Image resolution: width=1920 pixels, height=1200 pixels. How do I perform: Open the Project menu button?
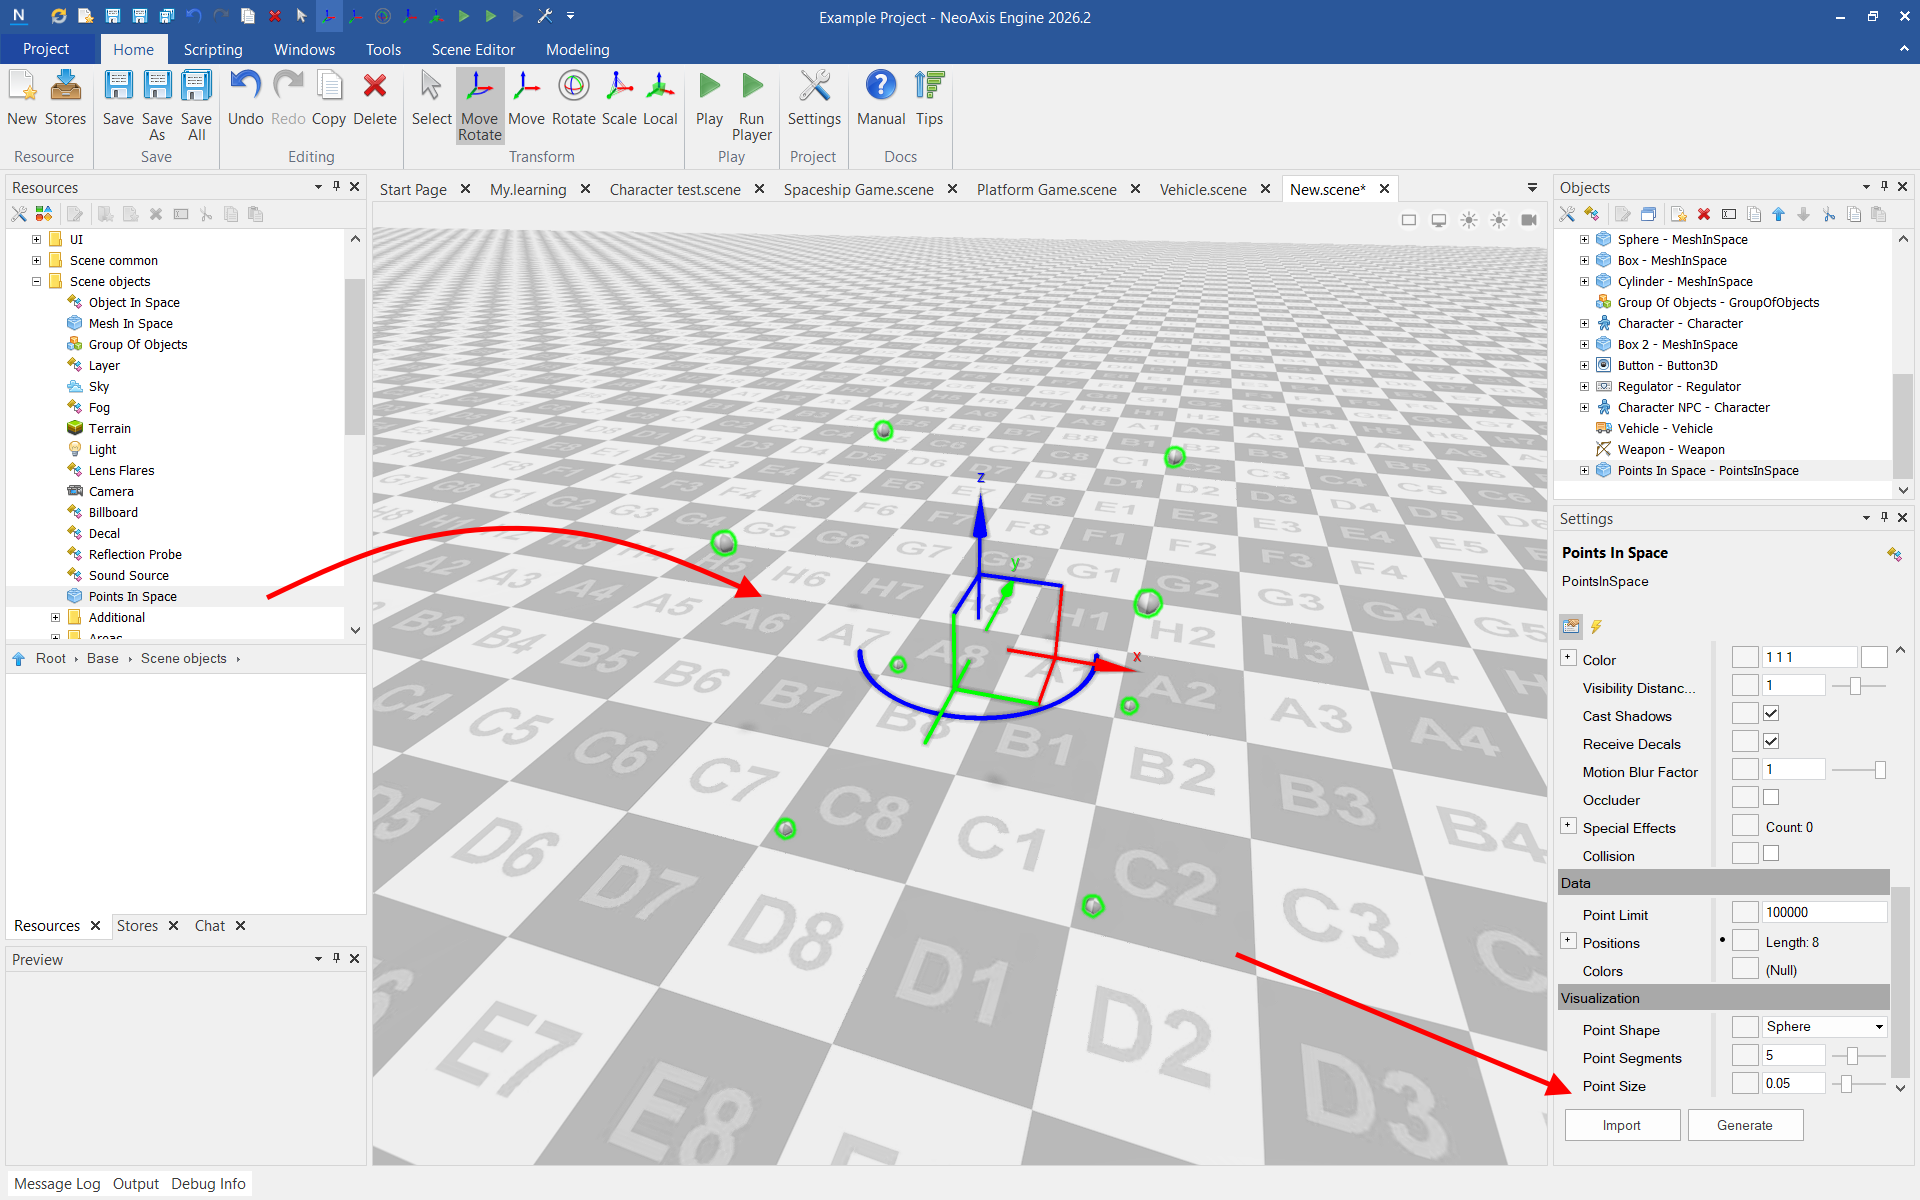click(x=46, y=49)
